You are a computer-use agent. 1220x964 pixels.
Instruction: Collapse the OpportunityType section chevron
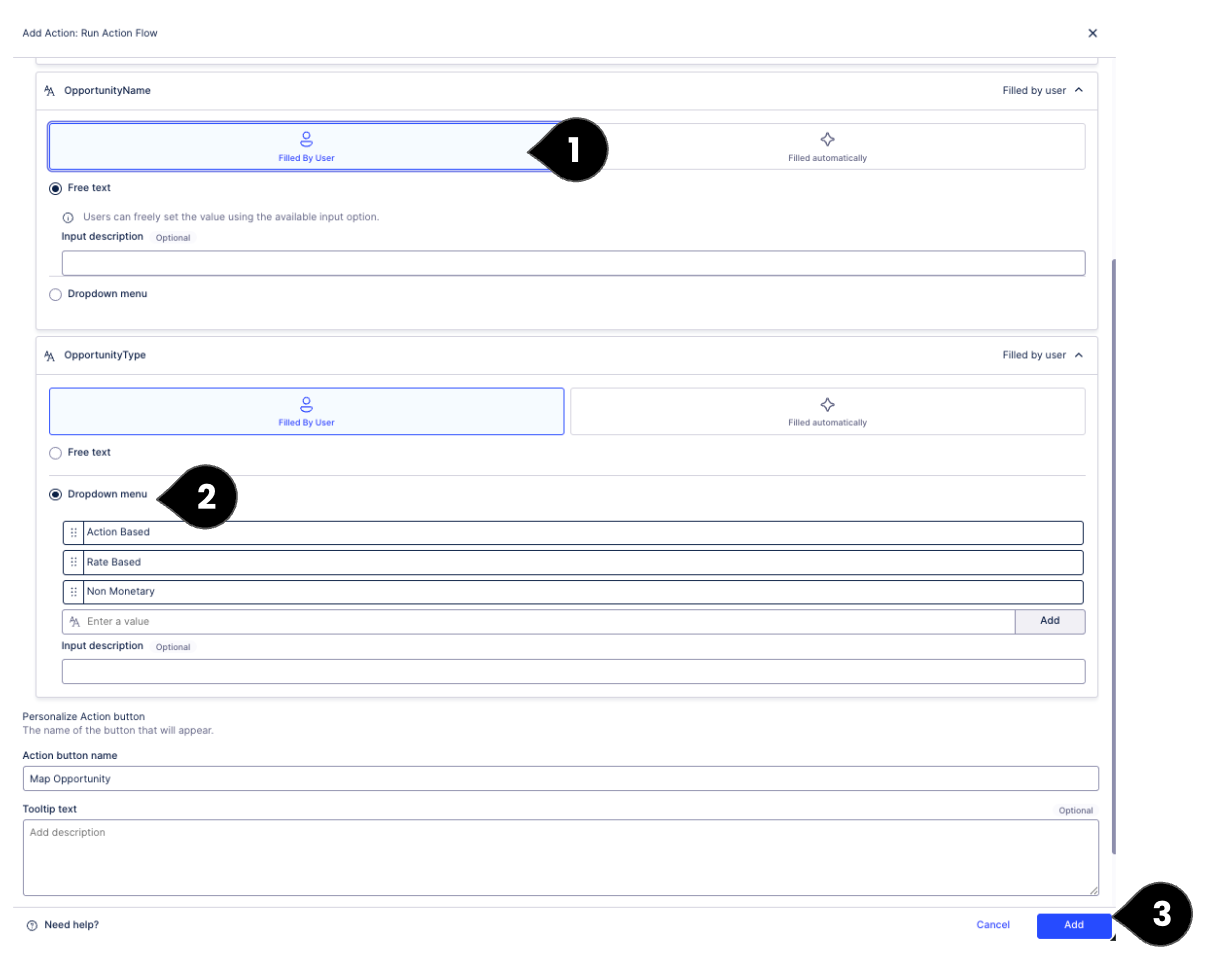click(1078, 355)
